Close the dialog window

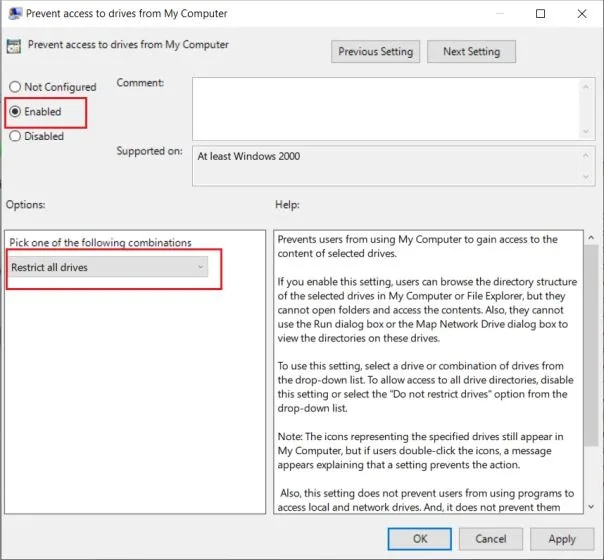point(582,13)
